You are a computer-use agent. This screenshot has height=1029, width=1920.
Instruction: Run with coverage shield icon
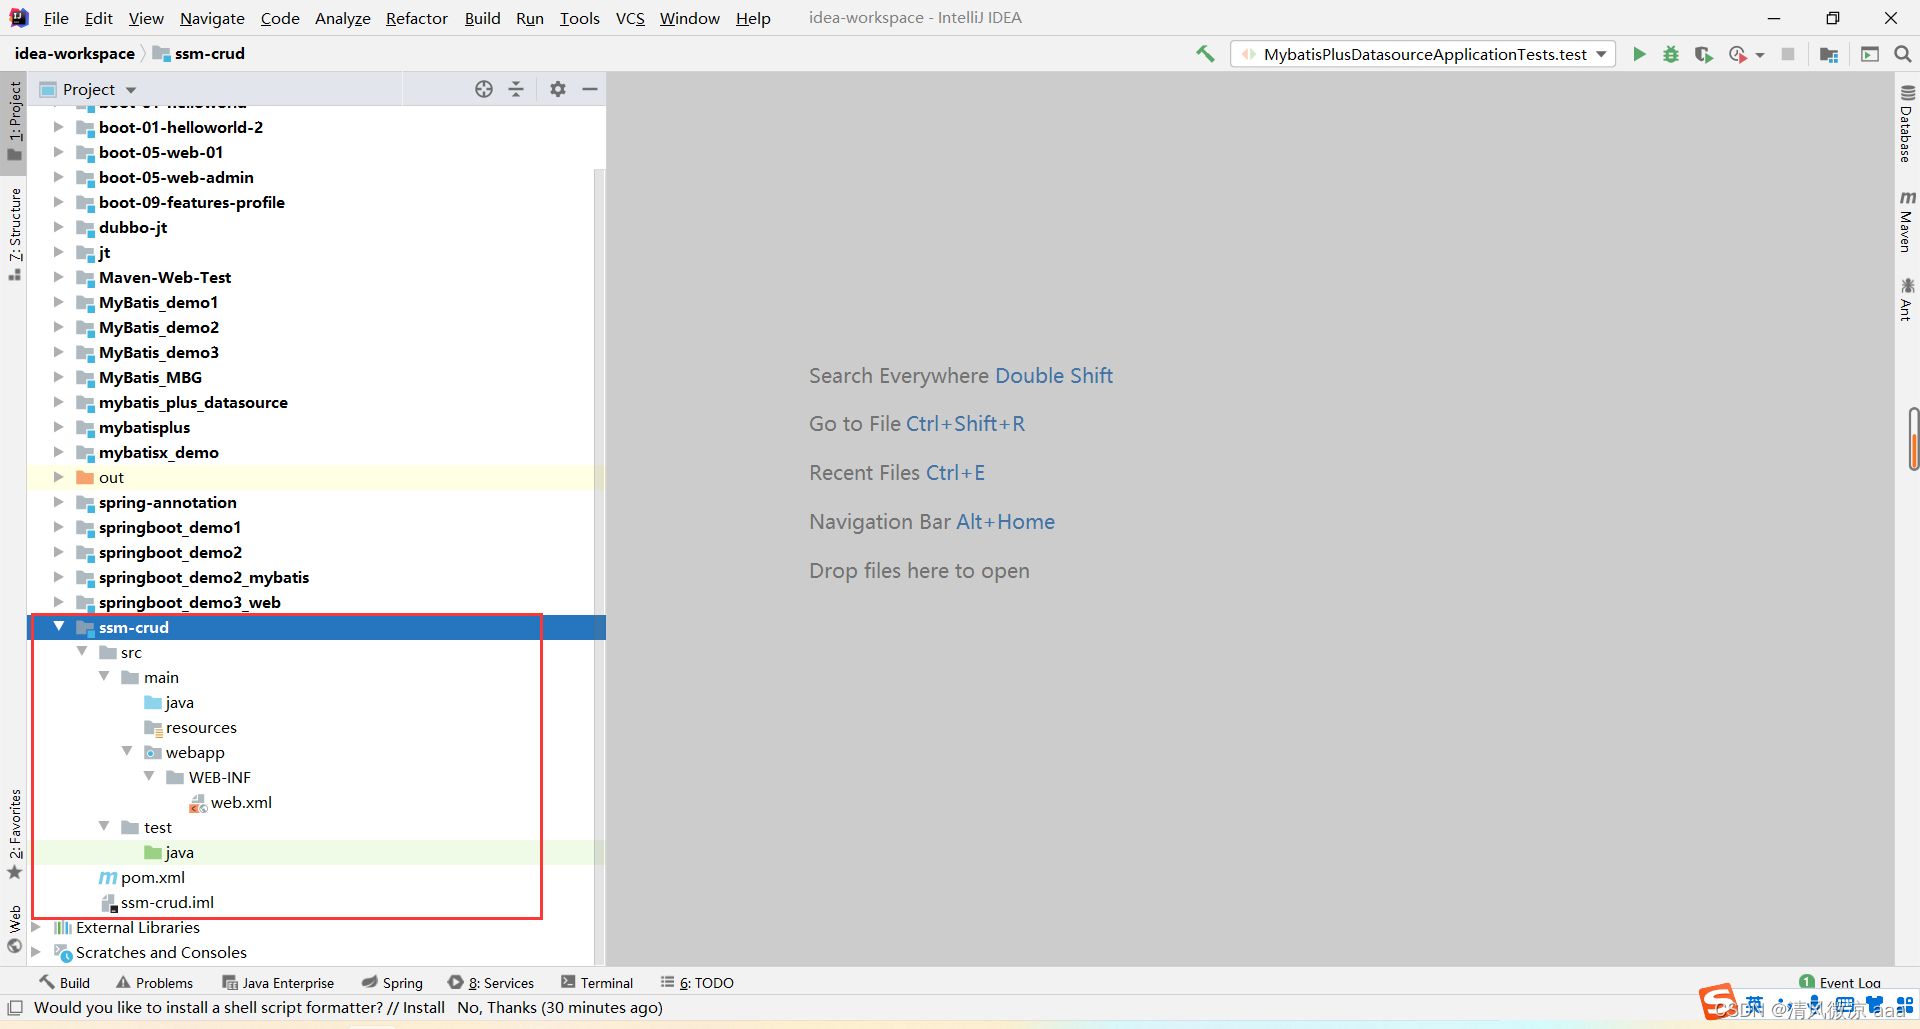pos(1704,54)
